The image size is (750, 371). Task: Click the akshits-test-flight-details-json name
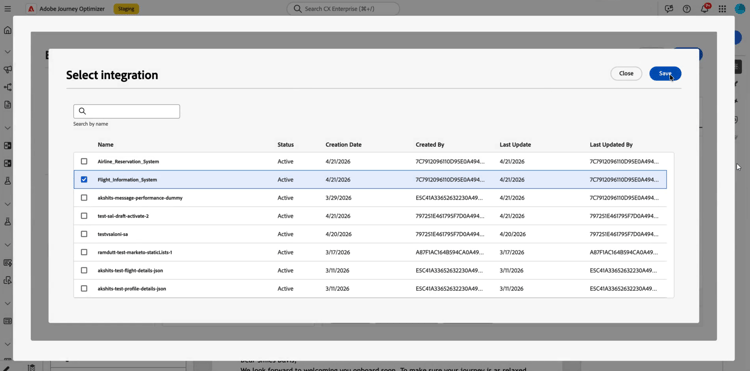131,271
